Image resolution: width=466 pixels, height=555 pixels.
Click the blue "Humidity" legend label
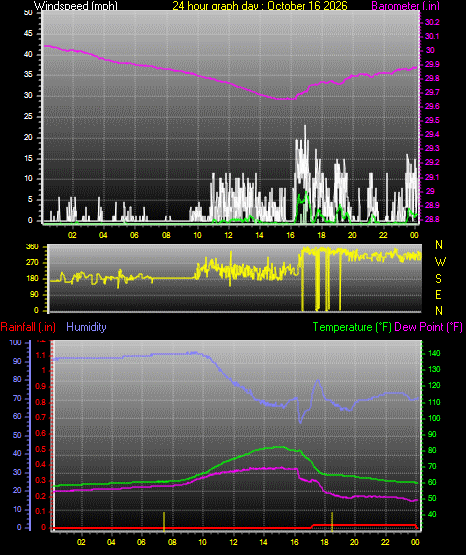coord(86,327)
